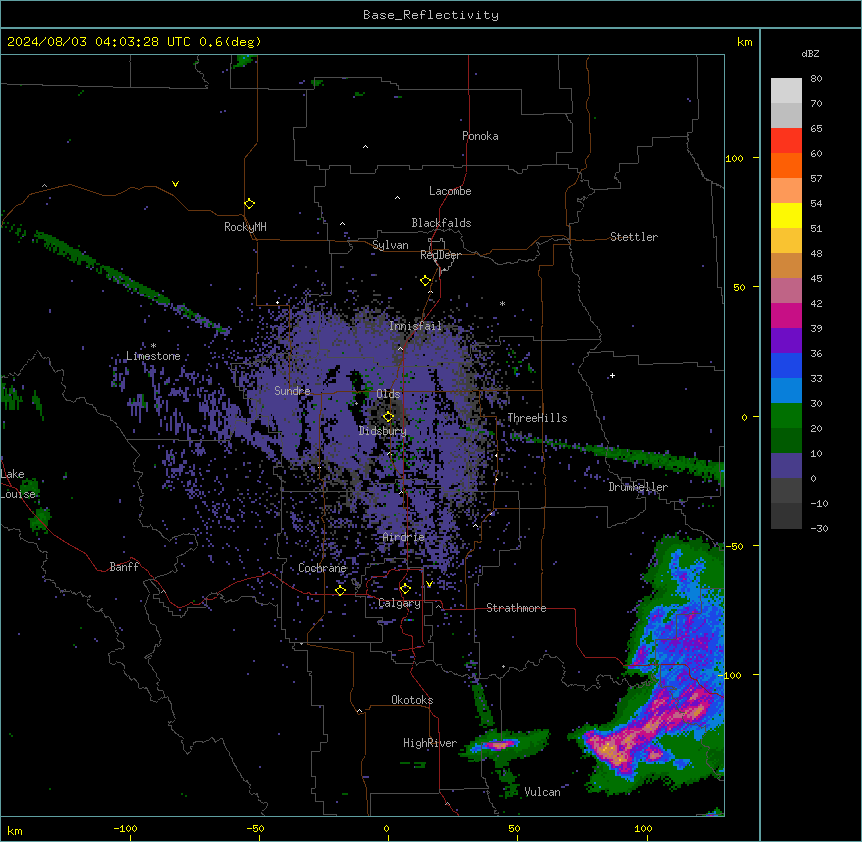This screenshot has width=862, height=842.
Task: Click the white asterisk marker east of Innisfail
Action: [502, 303]
